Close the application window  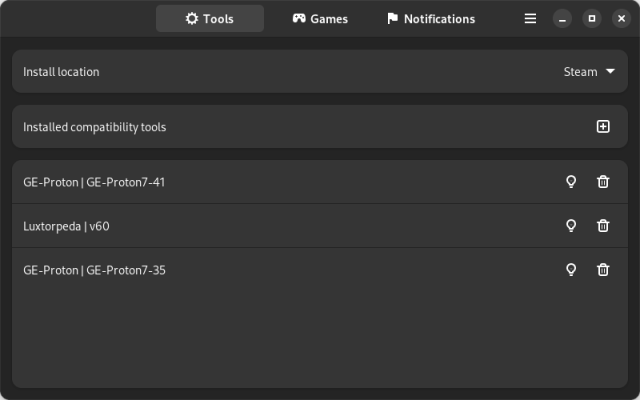point(619,18)
